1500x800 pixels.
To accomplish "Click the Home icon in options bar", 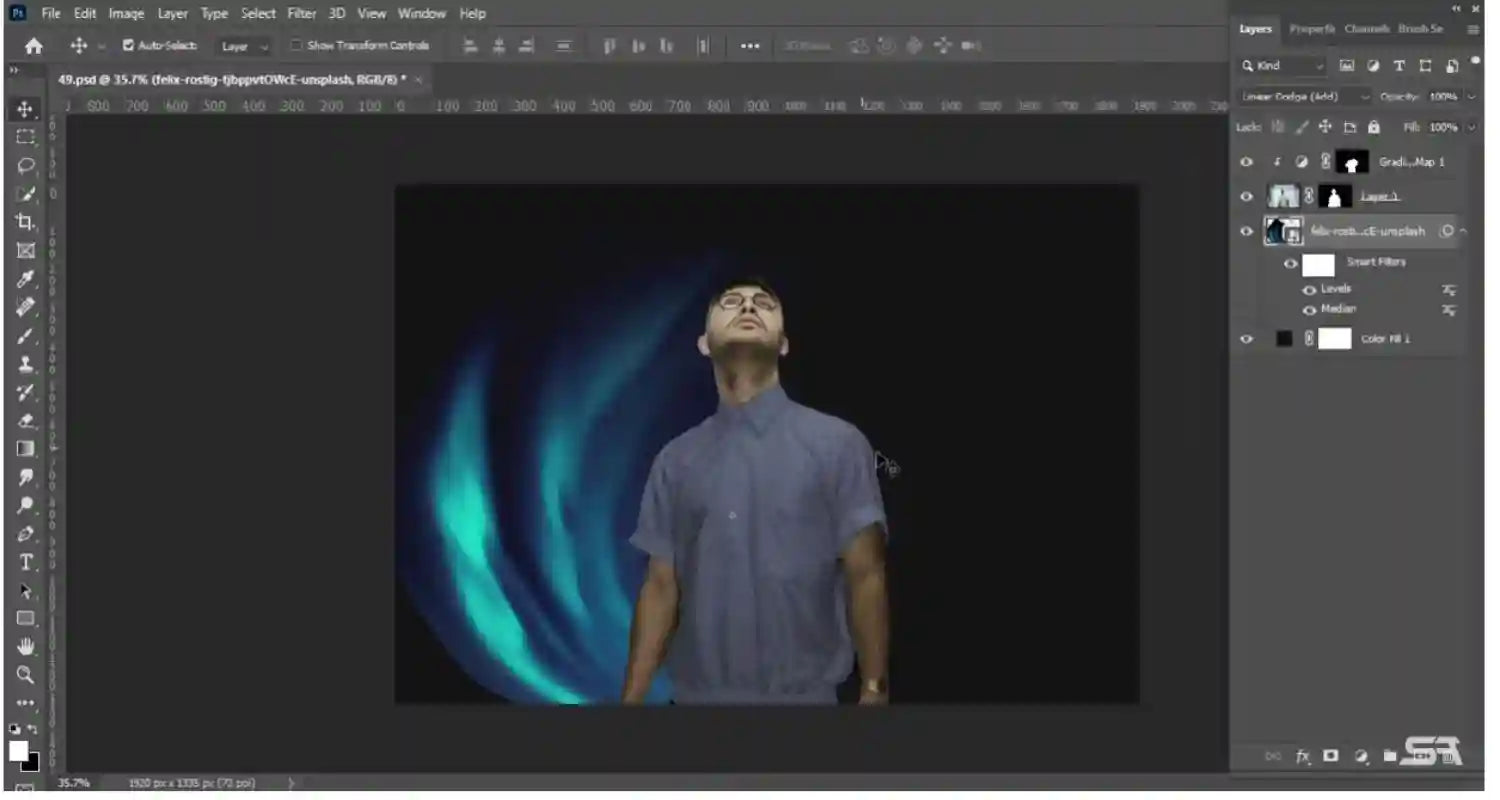I will coord(34,46).
